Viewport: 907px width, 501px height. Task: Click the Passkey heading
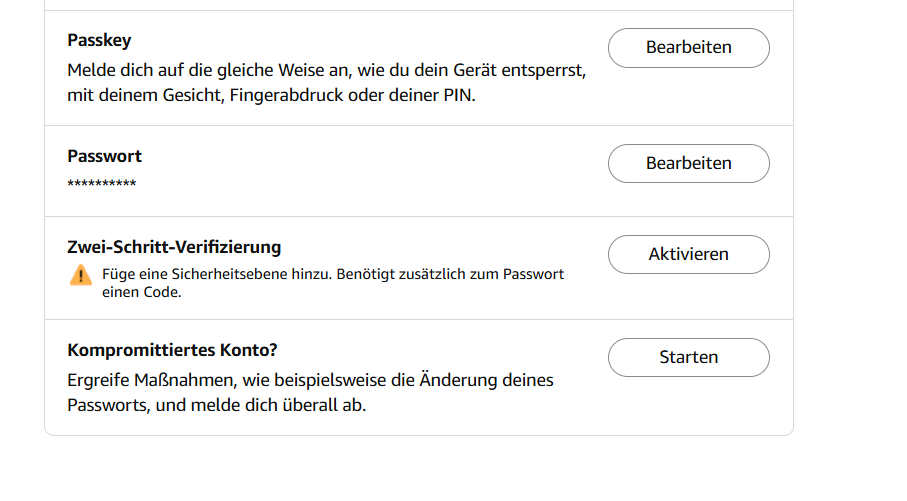(99, 41)
